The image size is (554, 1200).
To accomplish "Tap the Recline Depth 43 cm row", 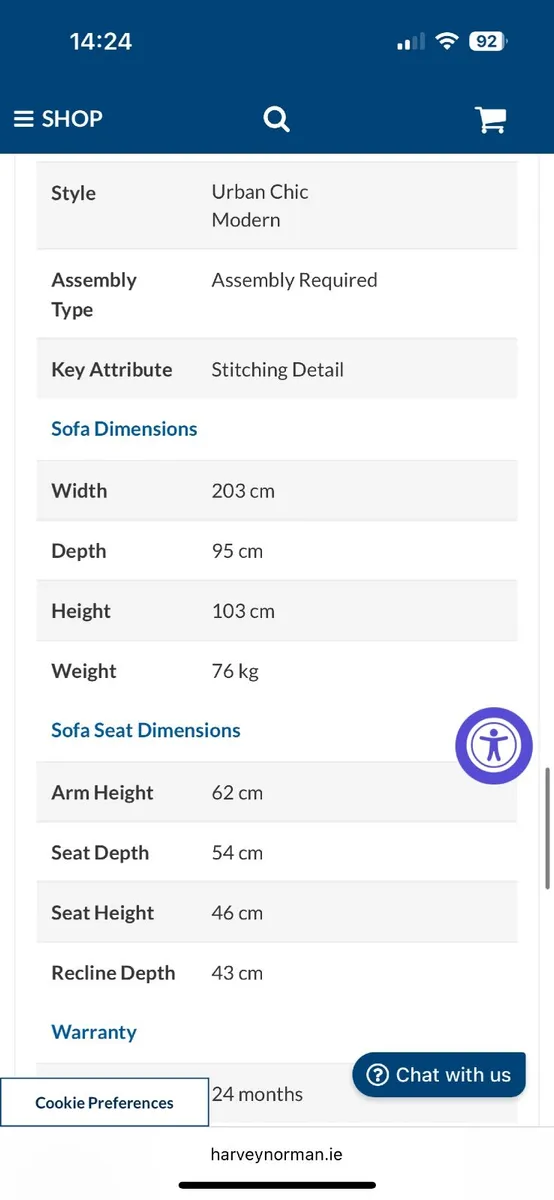I will (x=277, y=973).
